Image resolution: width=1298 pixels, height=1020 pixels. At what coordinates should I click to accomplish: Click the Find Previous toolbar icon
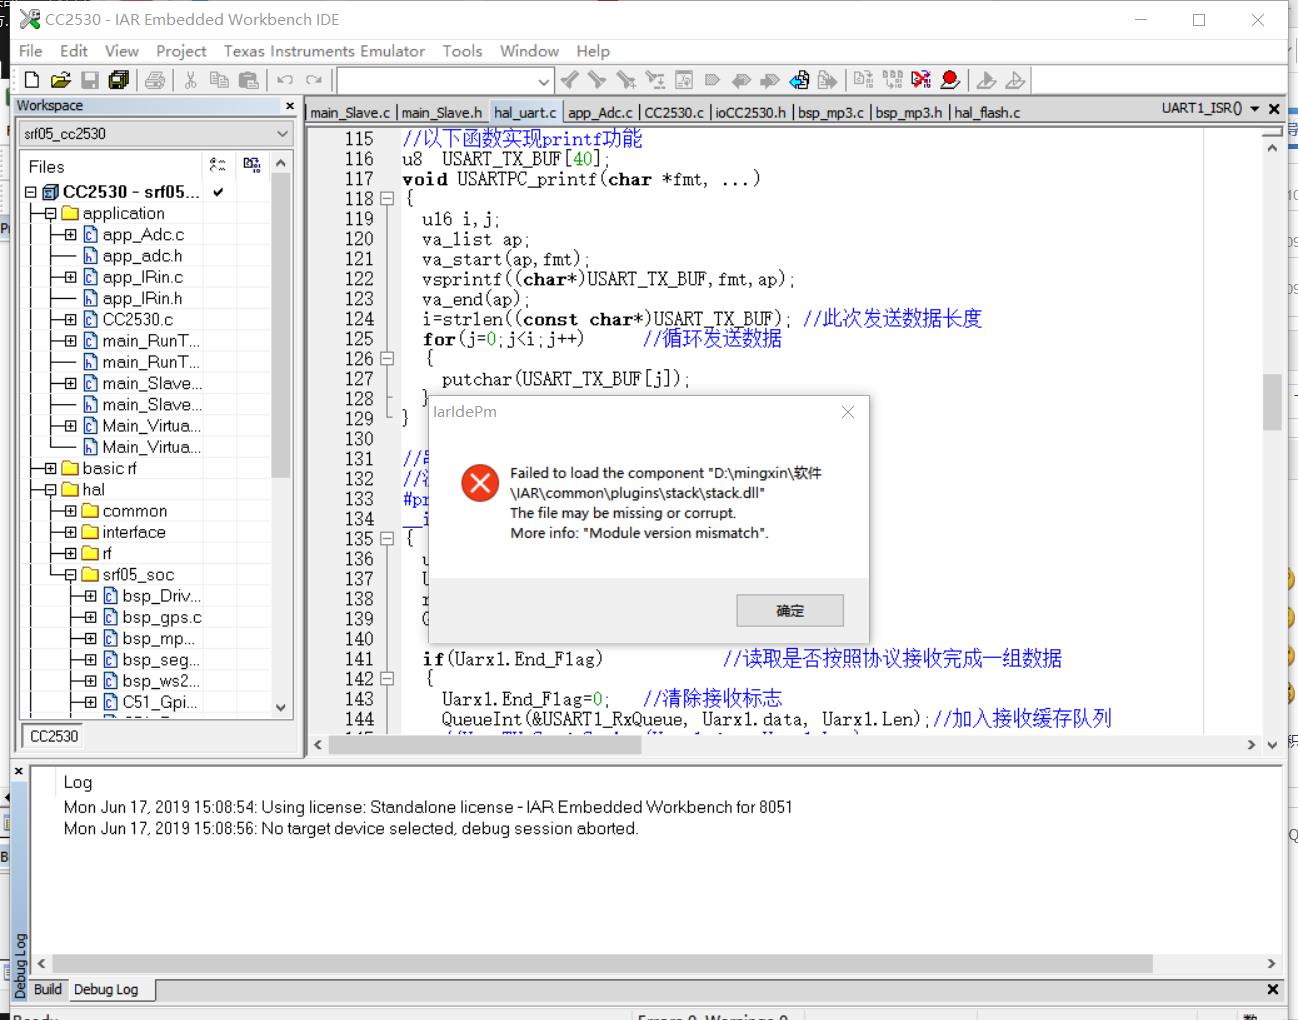pos(569,80)
